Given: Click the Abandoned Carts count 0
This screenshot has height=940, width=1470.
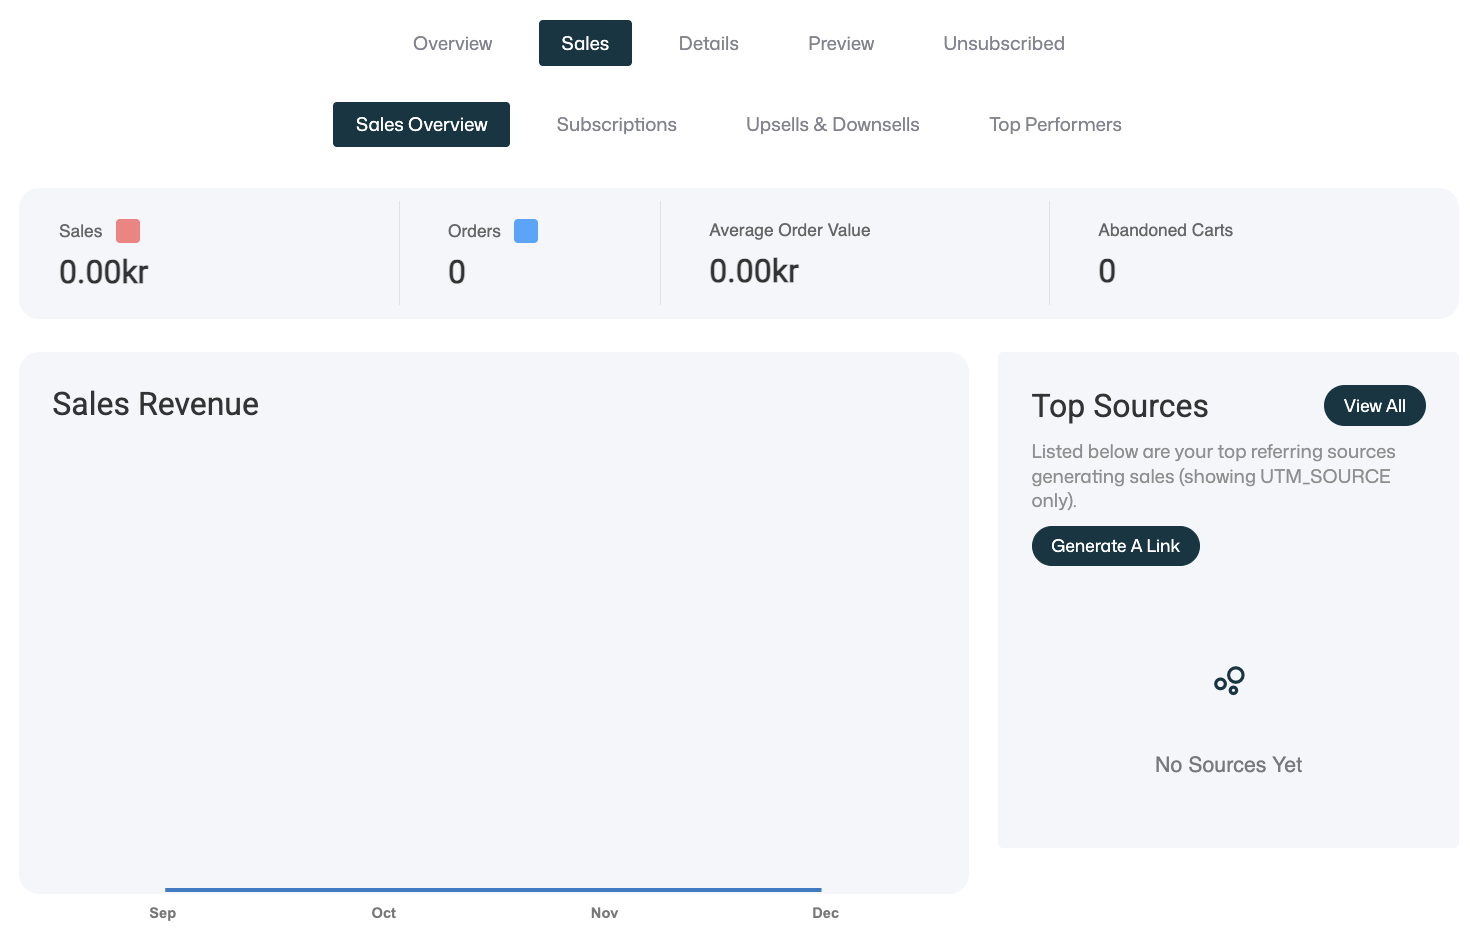Looking at the screenshot, I should (1107, 271).
